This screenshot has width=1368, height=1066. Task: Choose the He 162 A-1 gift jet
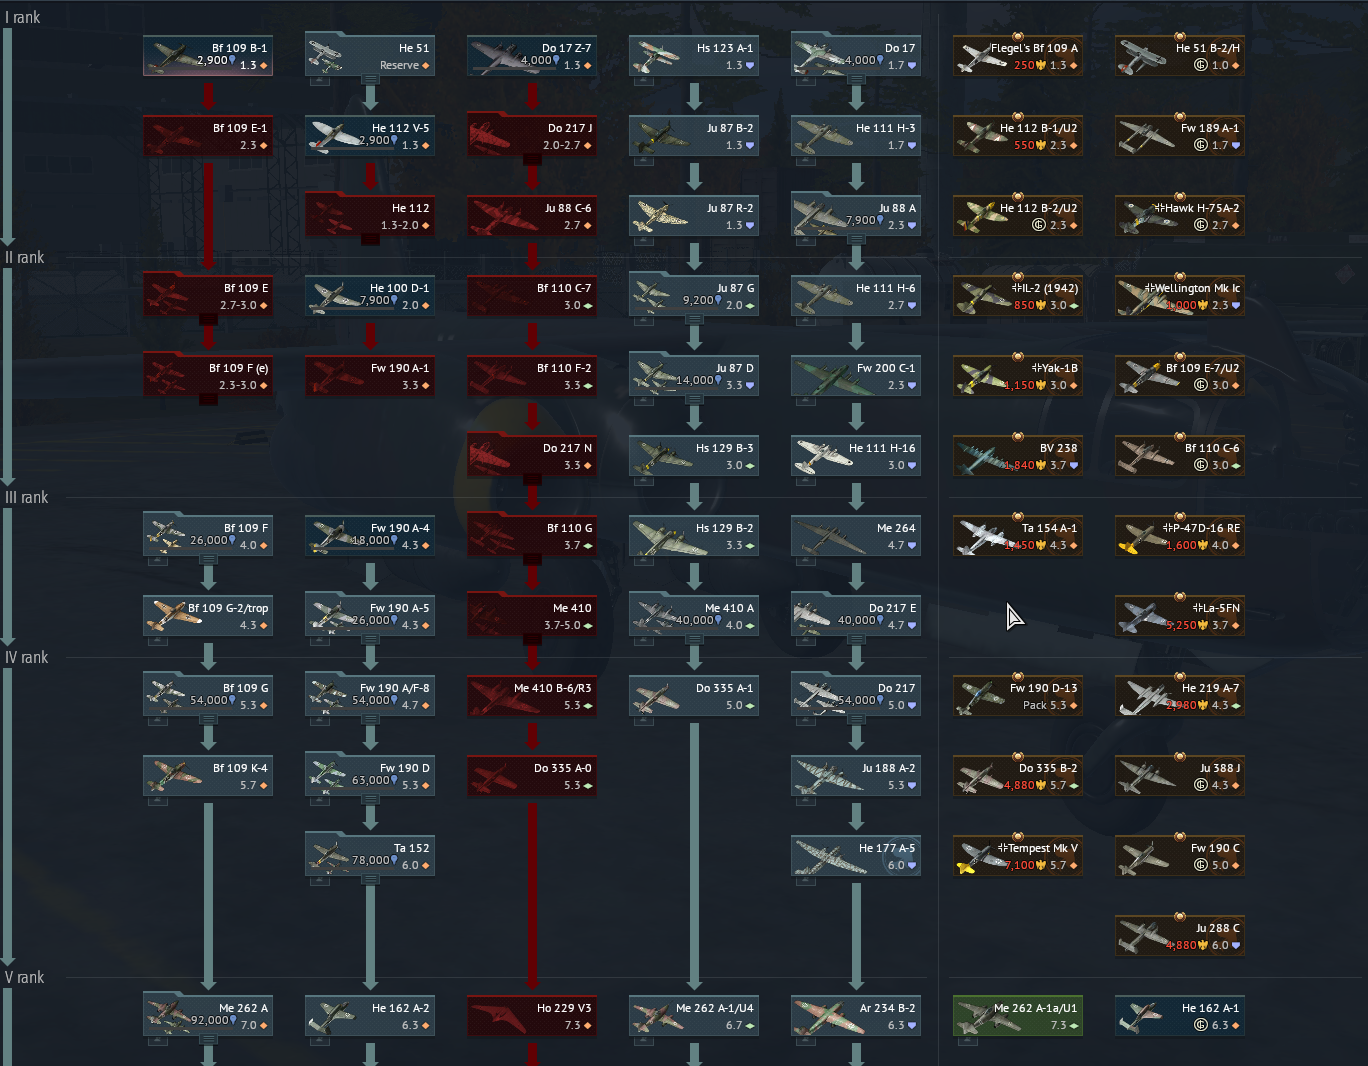coord(1180,1016)
